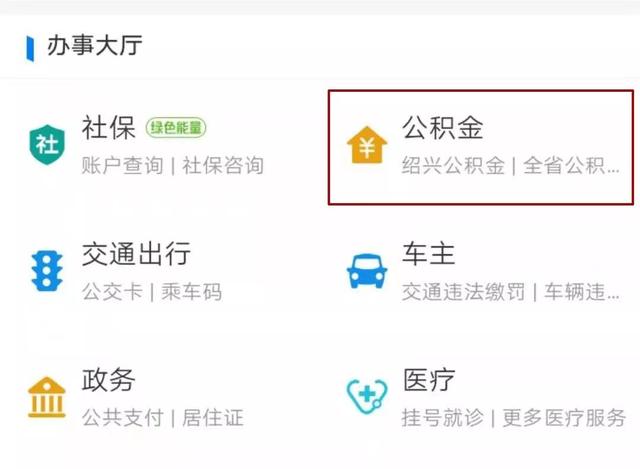Screen dimensions: 640x469
Task: Open 挂号就诊 | 更多医疗服务 link
Action: tap(514, 418)
